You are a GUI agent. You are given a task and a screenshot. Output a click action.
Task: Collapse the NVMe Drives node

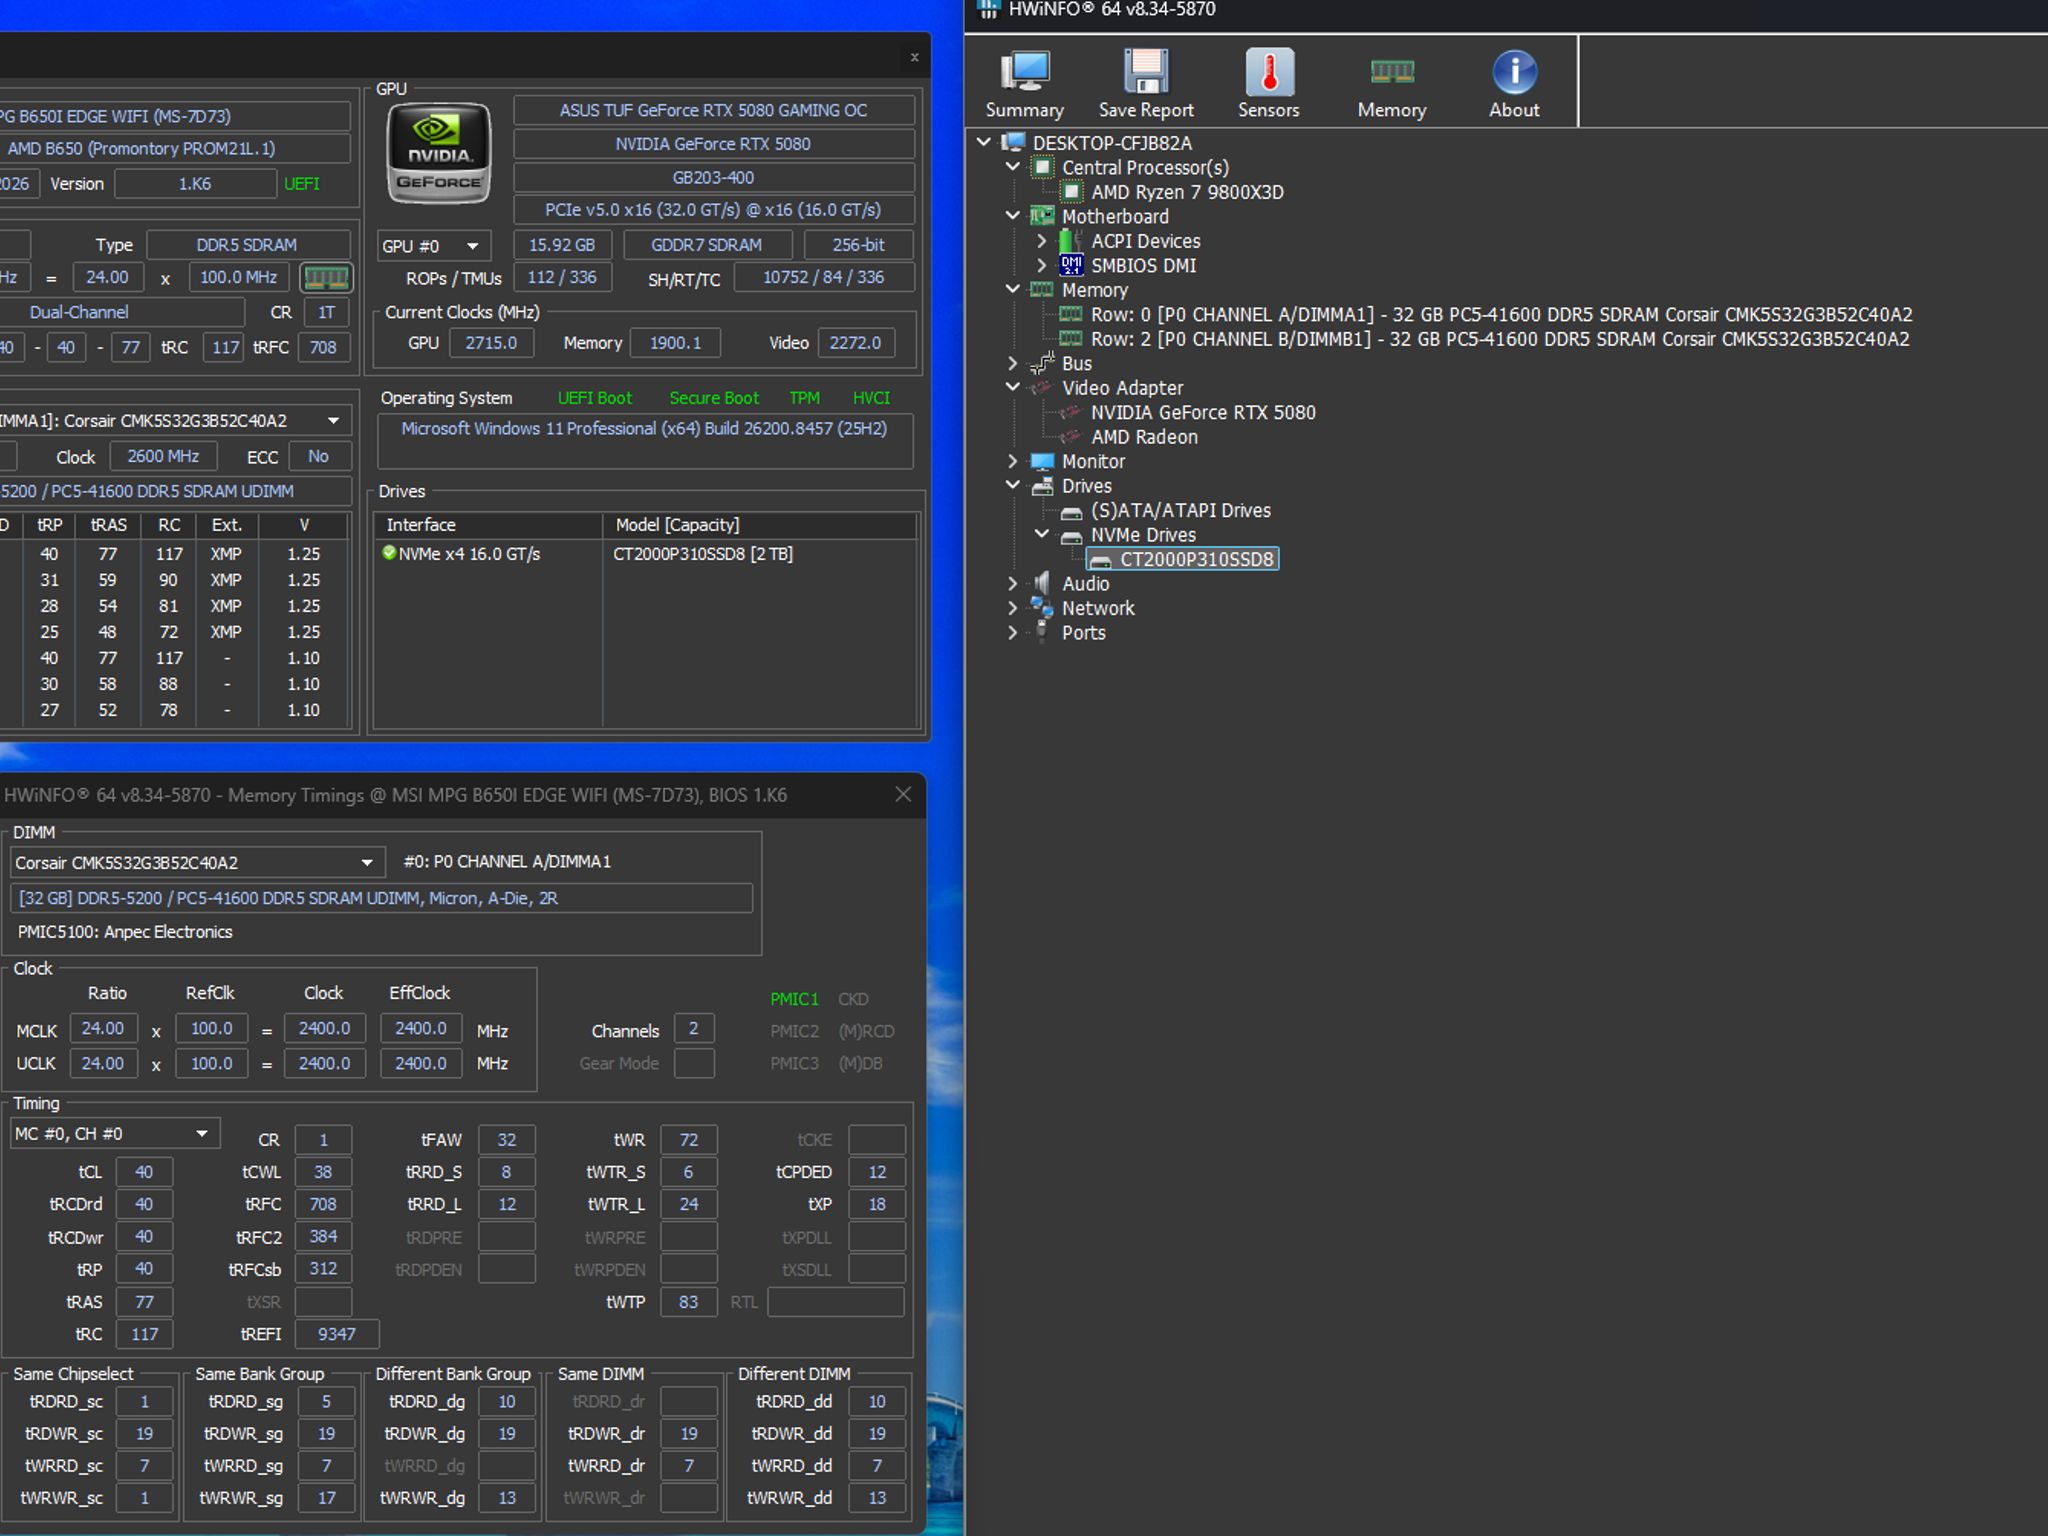pyautogui.click(x=1042, y=534)
